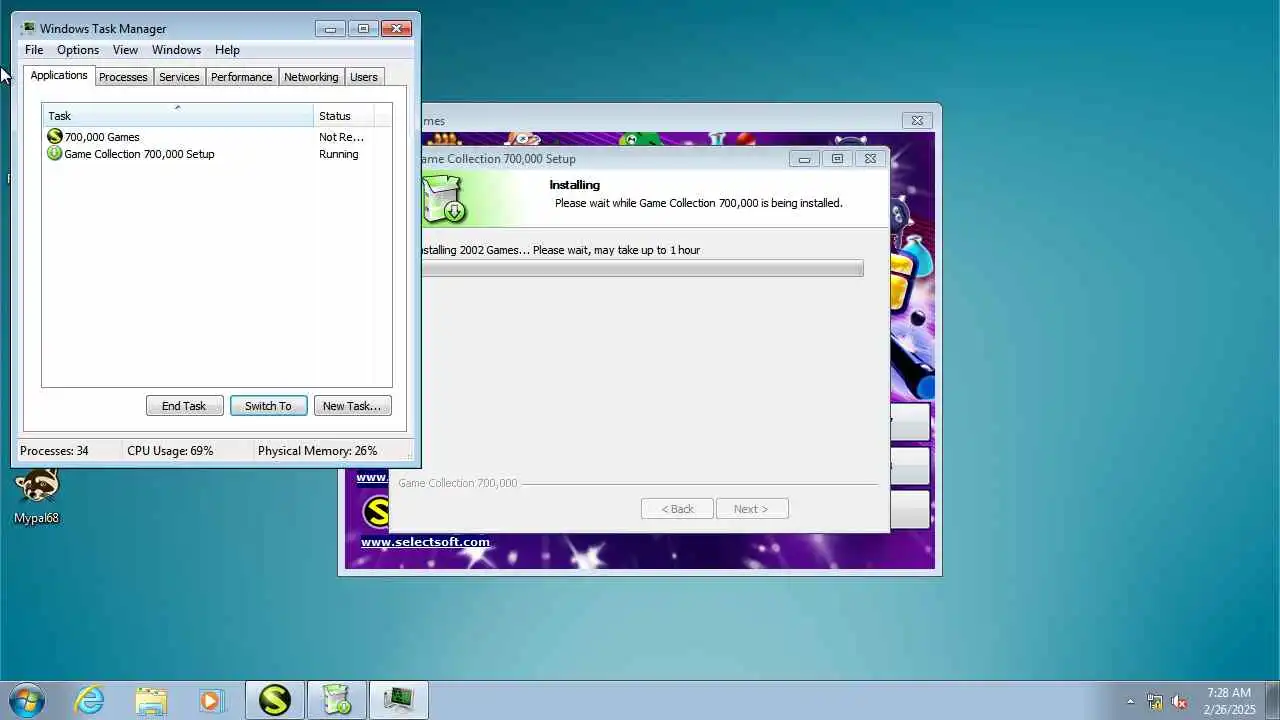The image size is (1280, 720).
Task: Click the Running status text
Action: coord(338,154)
